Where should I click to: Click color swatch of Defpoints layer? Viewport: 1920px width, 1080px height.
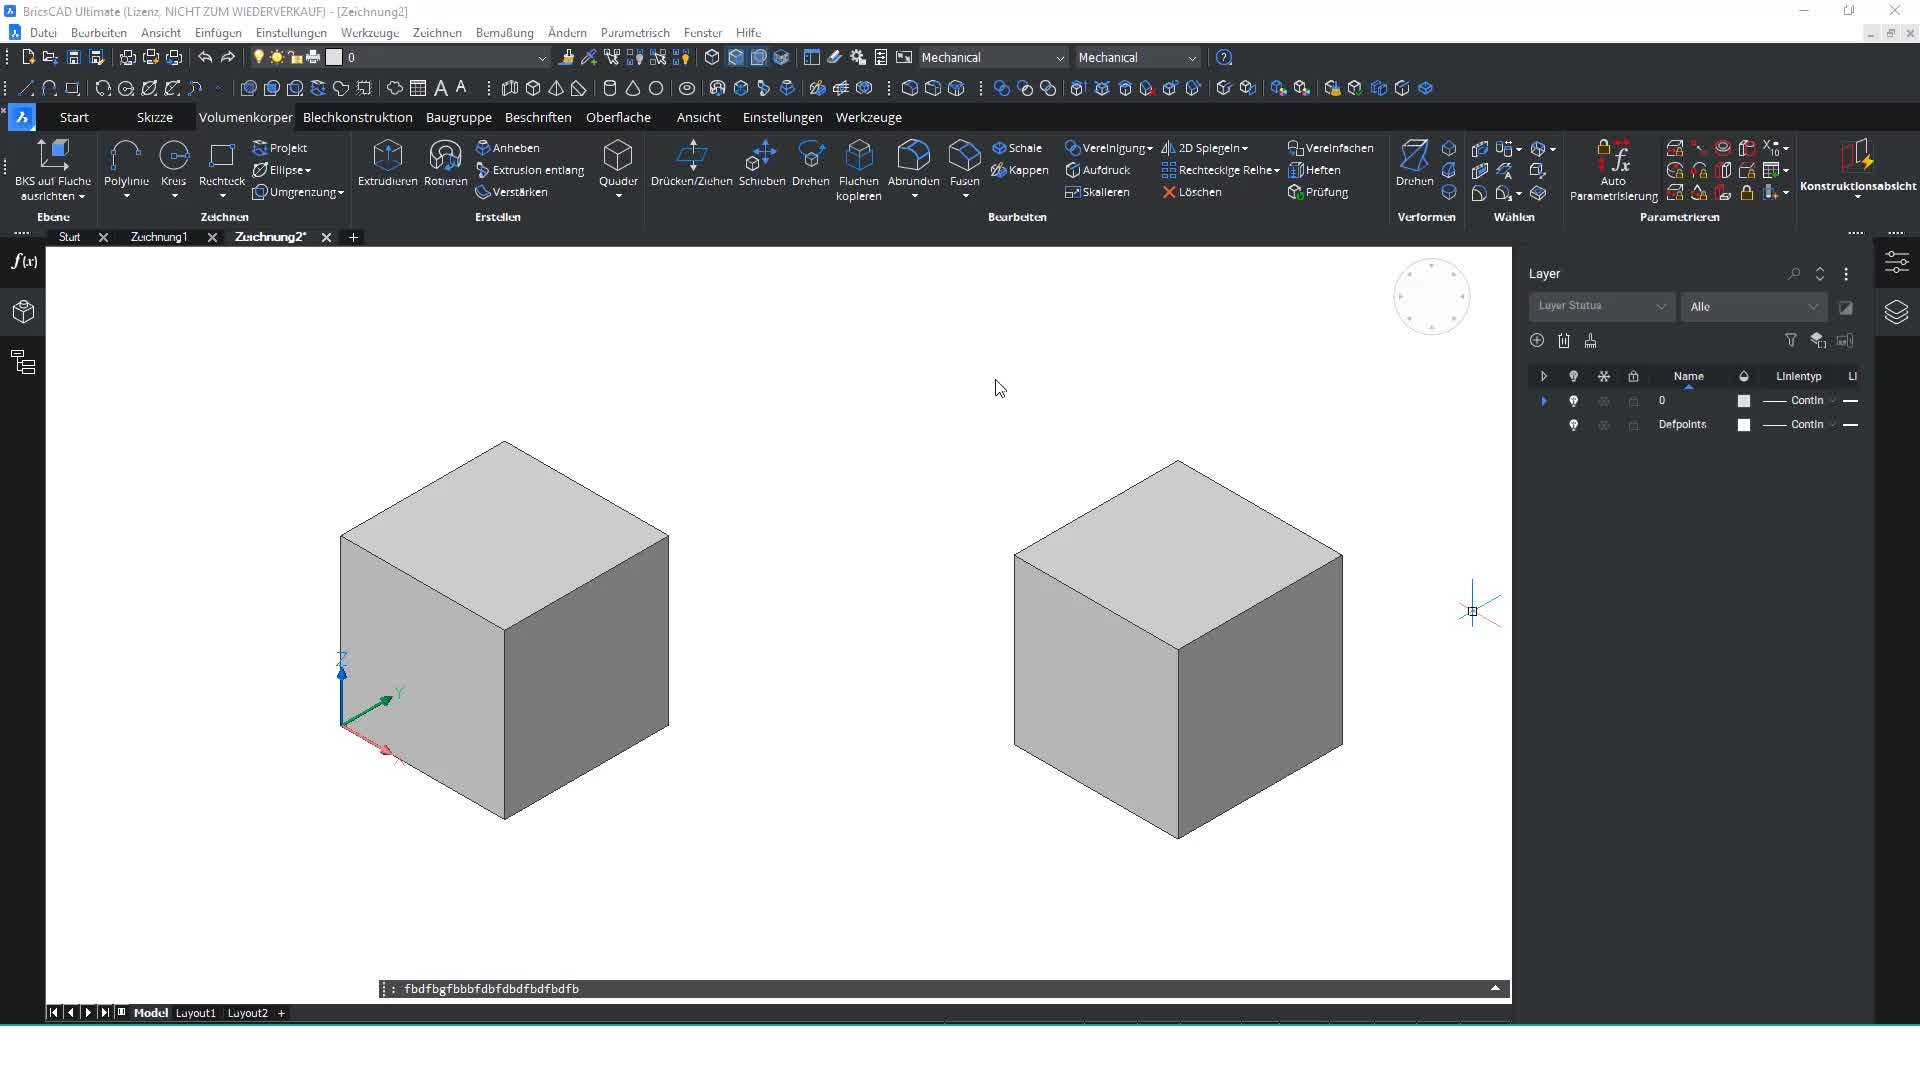(x=1744, y=425)
